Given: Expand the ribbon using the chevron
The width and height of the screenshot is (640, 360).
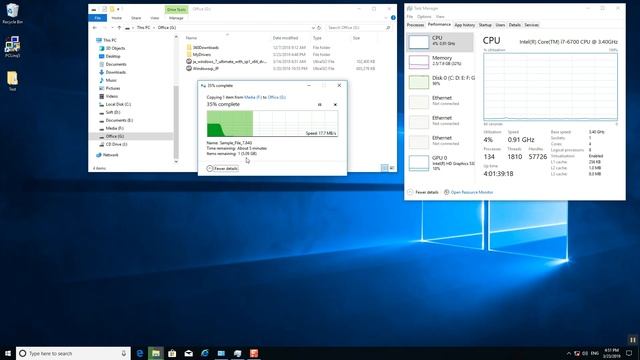Looking at the screenshot, I should [x=385, y=18].
